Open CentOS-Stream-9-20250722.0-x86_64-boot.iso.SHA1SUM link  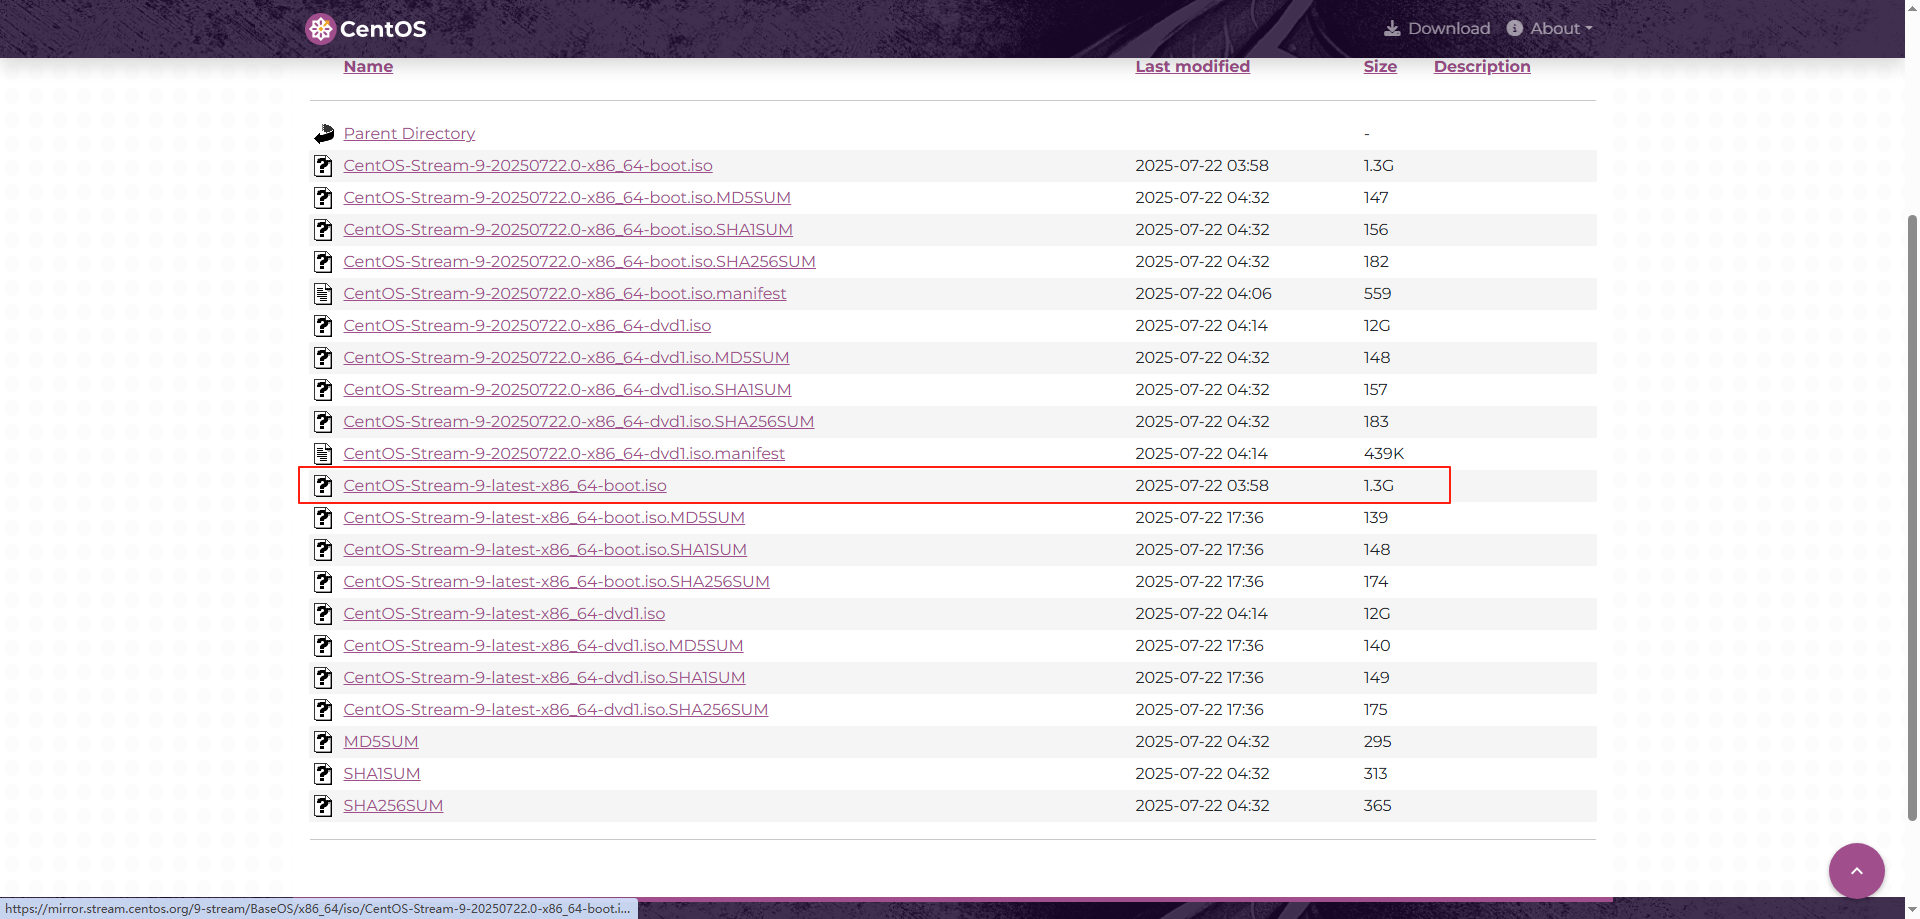pos(568,229)
